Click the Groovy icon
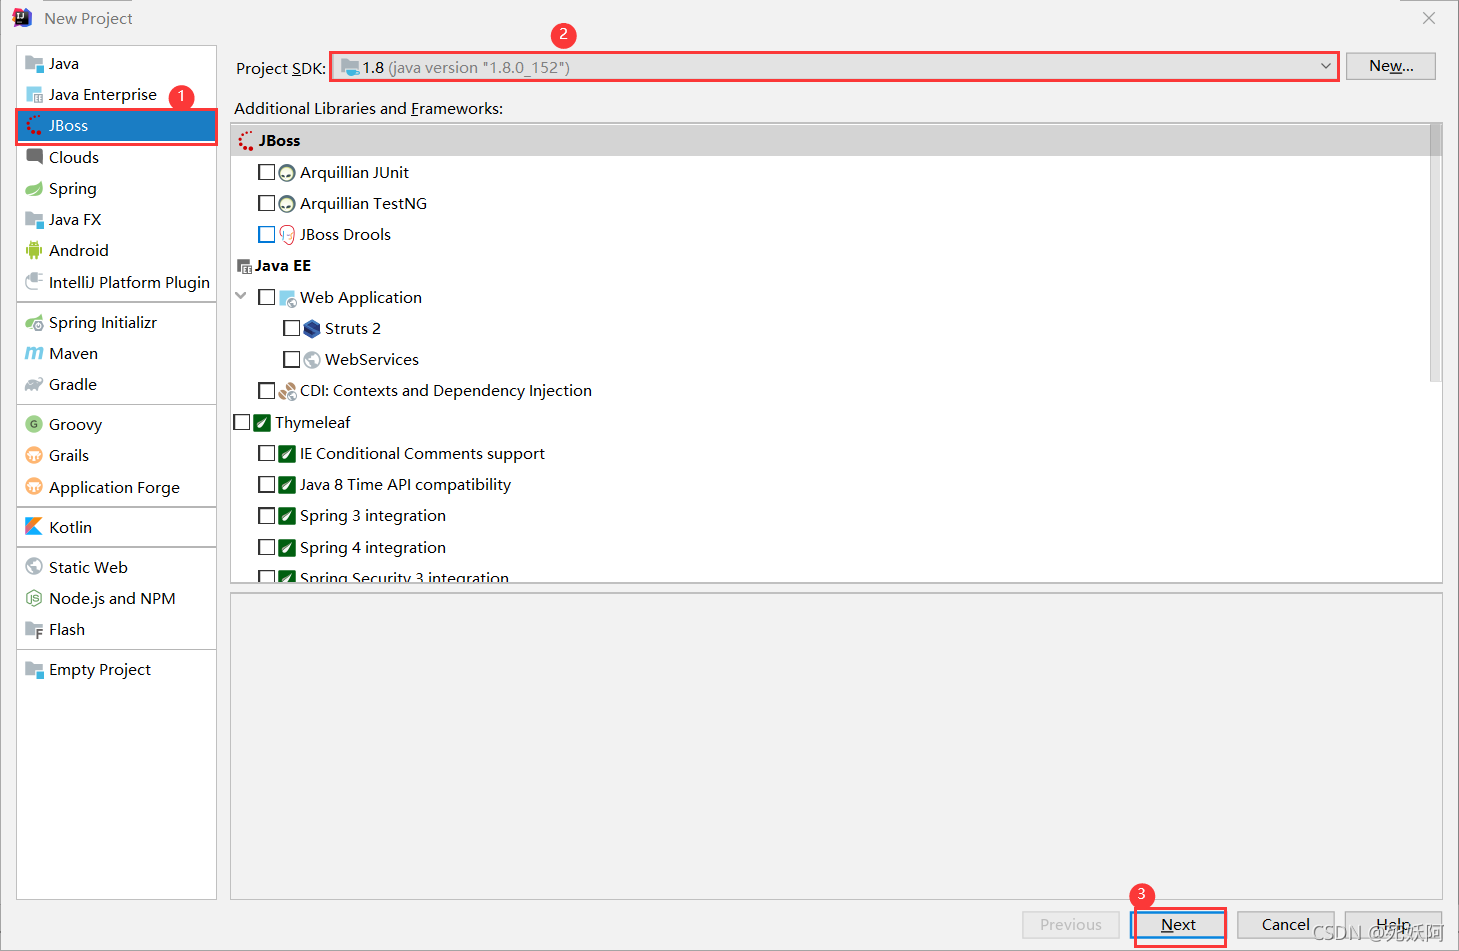 [34, 424]
